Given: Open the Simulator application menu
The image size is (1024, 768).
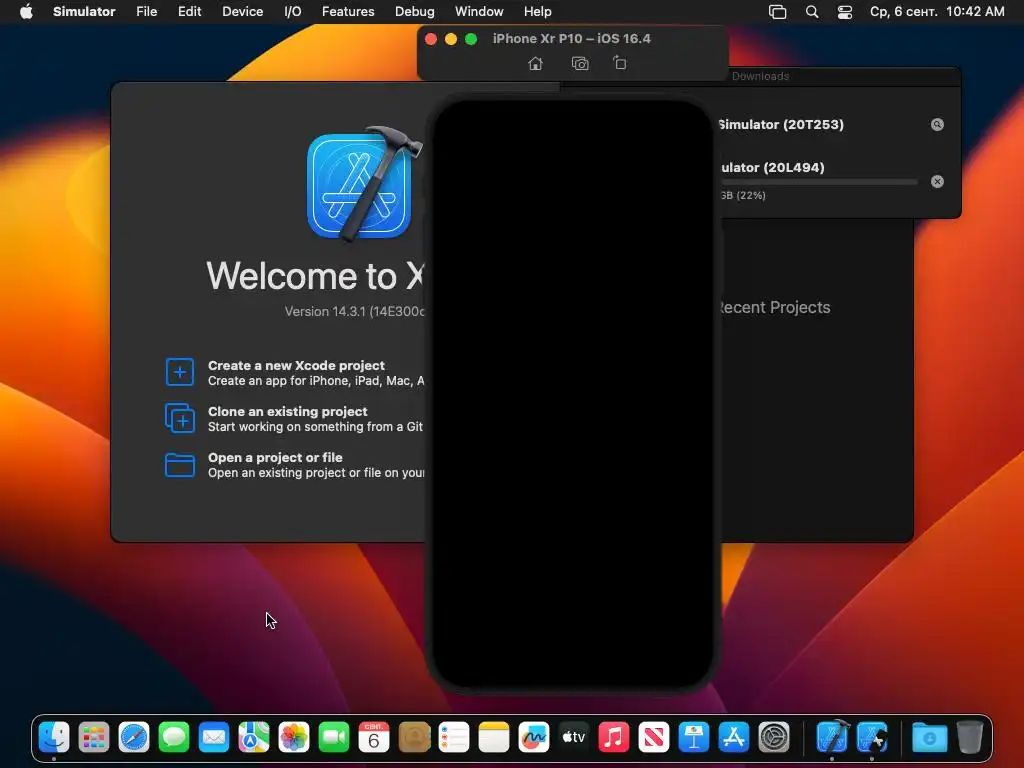Looking at the screenshot, I should [84, 11].
